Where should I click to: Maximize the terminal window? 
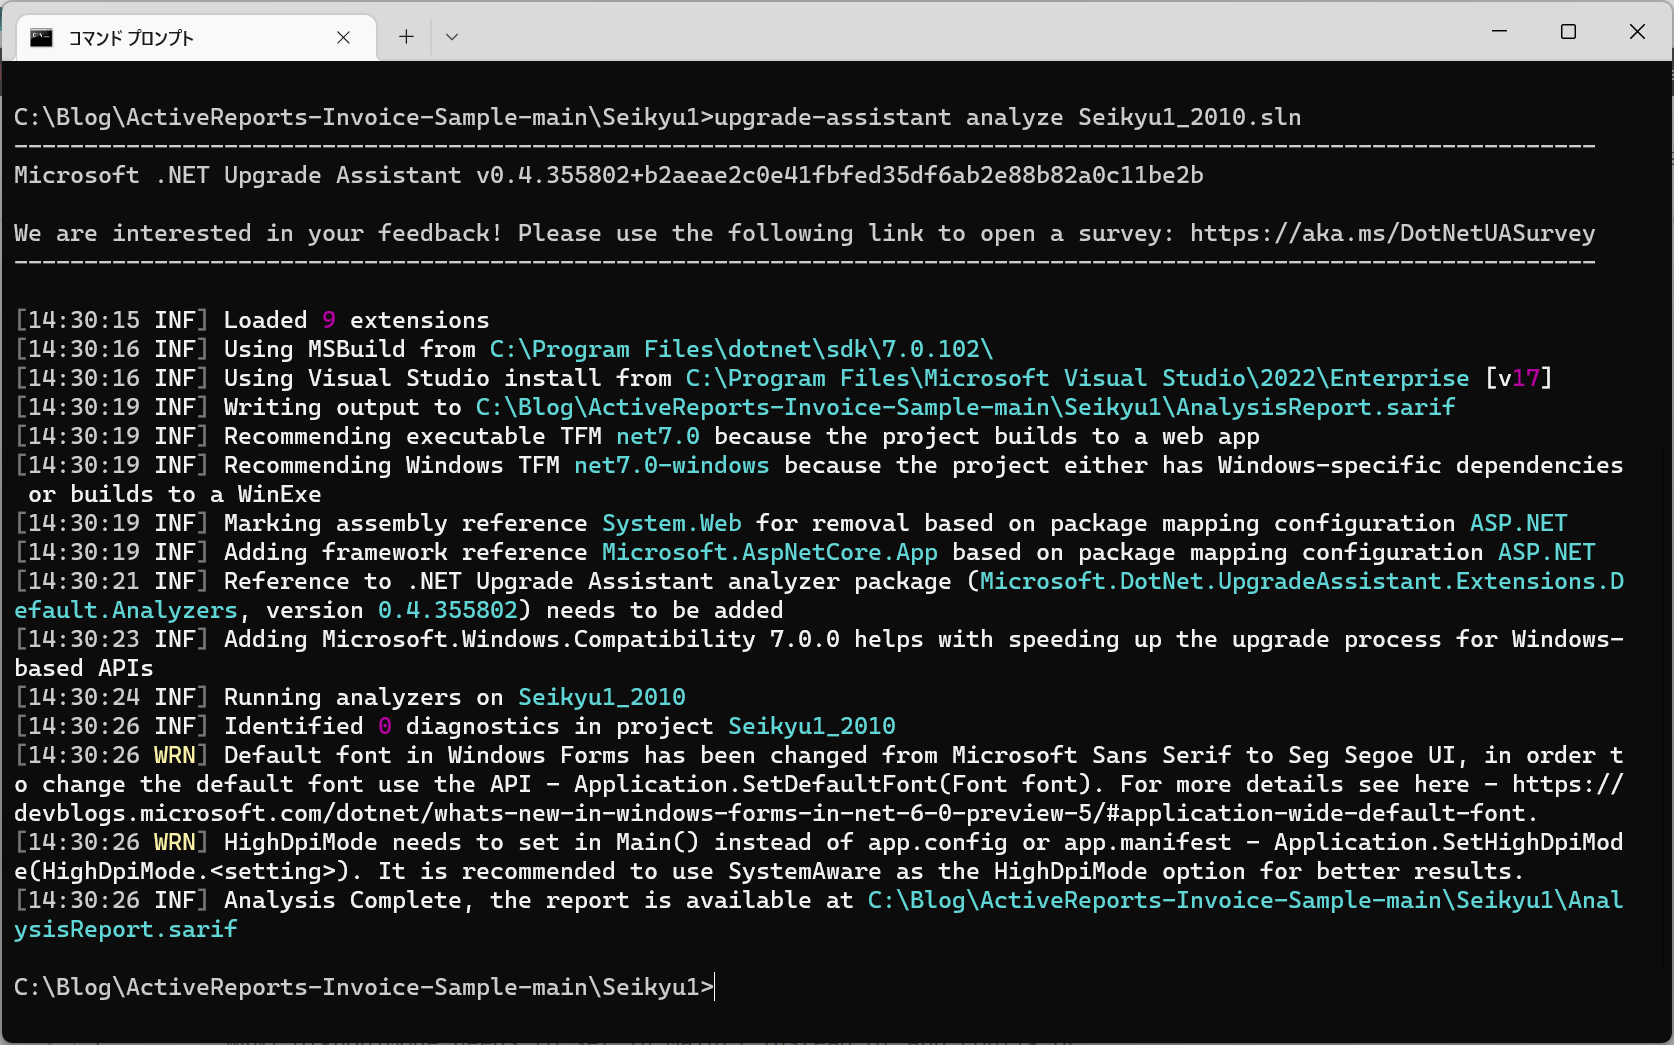(x=1568, y=32)
